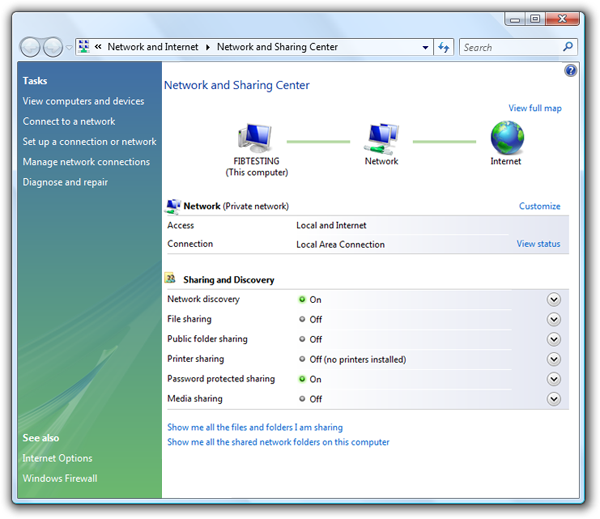Click the breadcrumb arrow after Network and Internet
Image resolution: width=600 pixels, height=519 pixels.
click(x=208, y=47)
